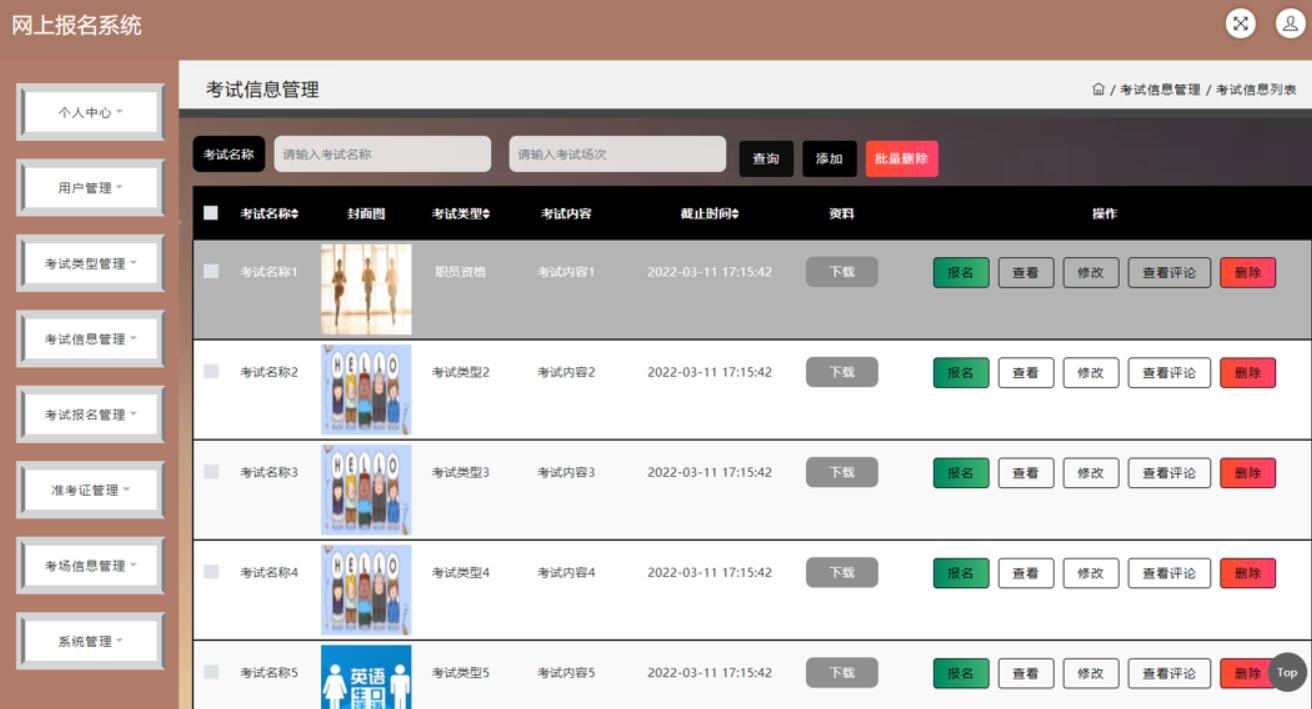Click the fullscreen toggle icon in header
The width and height of the screenshot is (1312, 709).
coord(1241,23)
